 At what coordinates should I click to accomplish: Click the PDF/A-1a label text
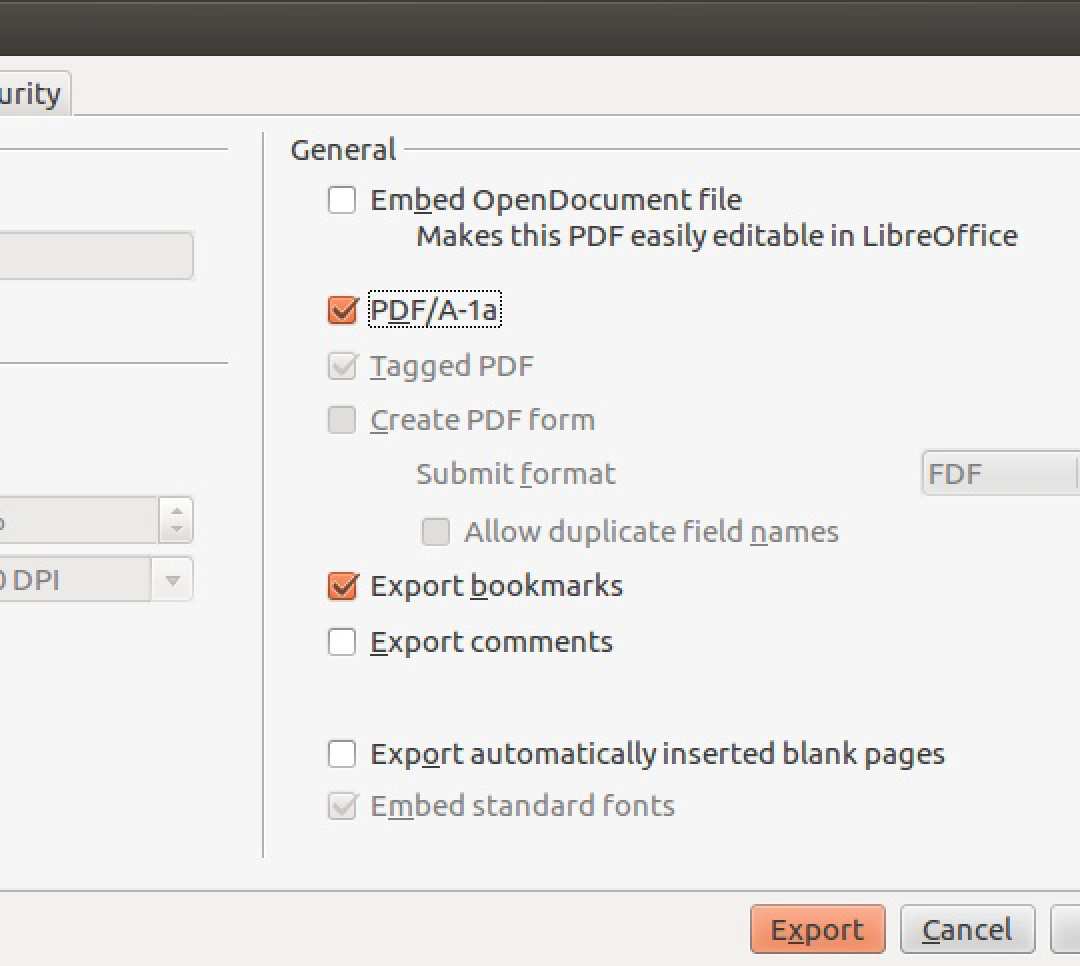pyautogui.click(x=434, y=310)
